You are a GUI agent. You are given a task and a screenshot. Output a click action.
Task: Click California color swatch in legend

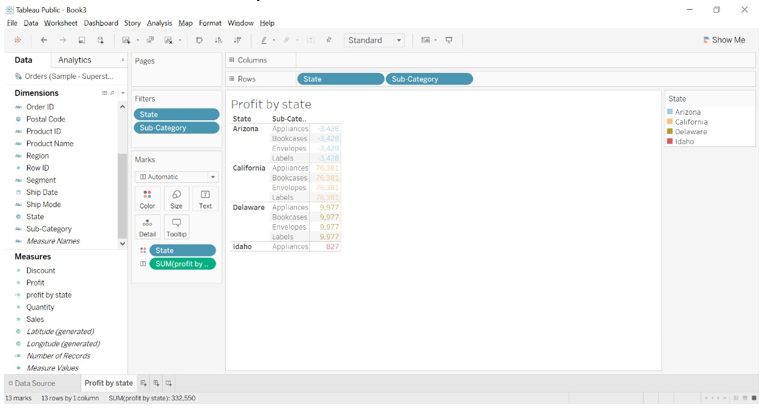(x=670, y=121)
